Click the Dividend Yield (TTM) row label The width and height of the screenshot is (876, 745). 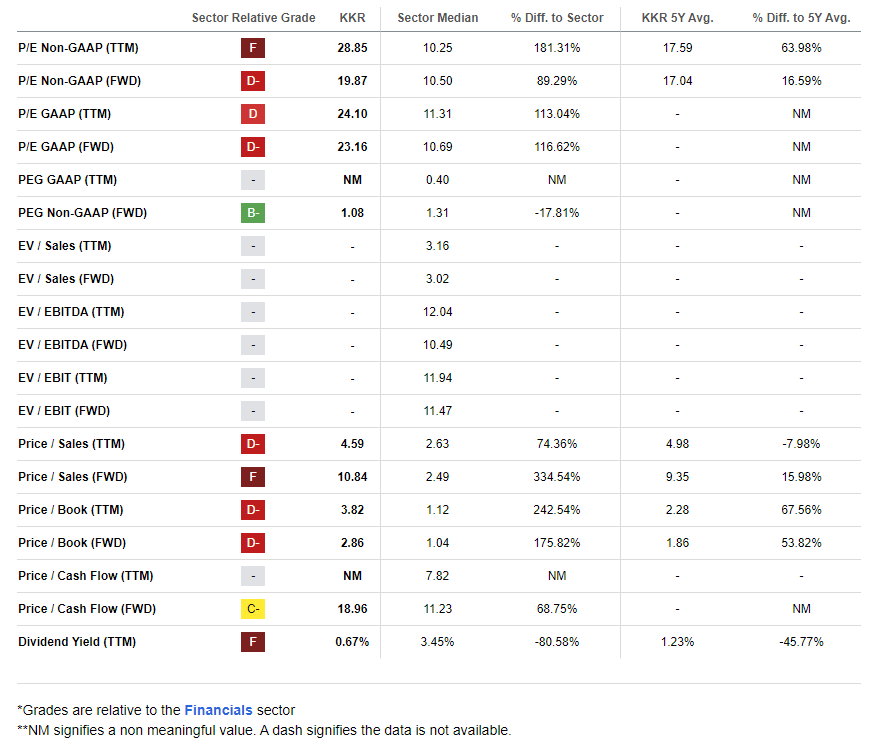(78, 642)
